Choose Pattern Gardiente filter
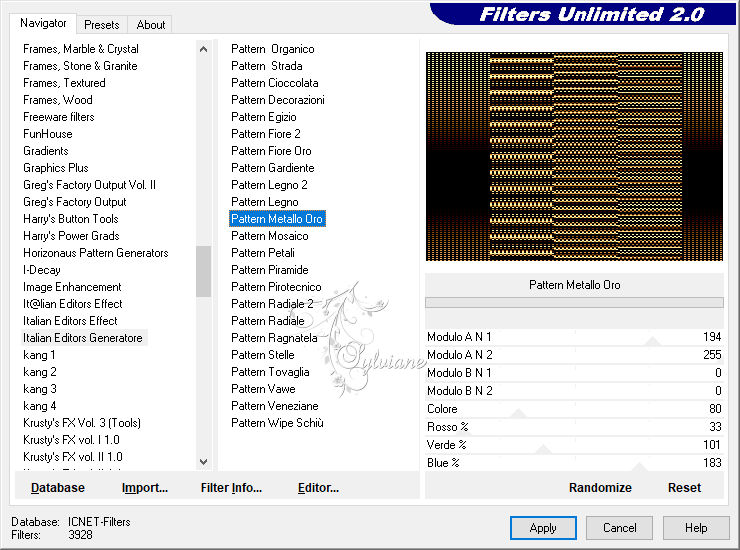Screen dimensions: 740x550 tap(272, 168)
